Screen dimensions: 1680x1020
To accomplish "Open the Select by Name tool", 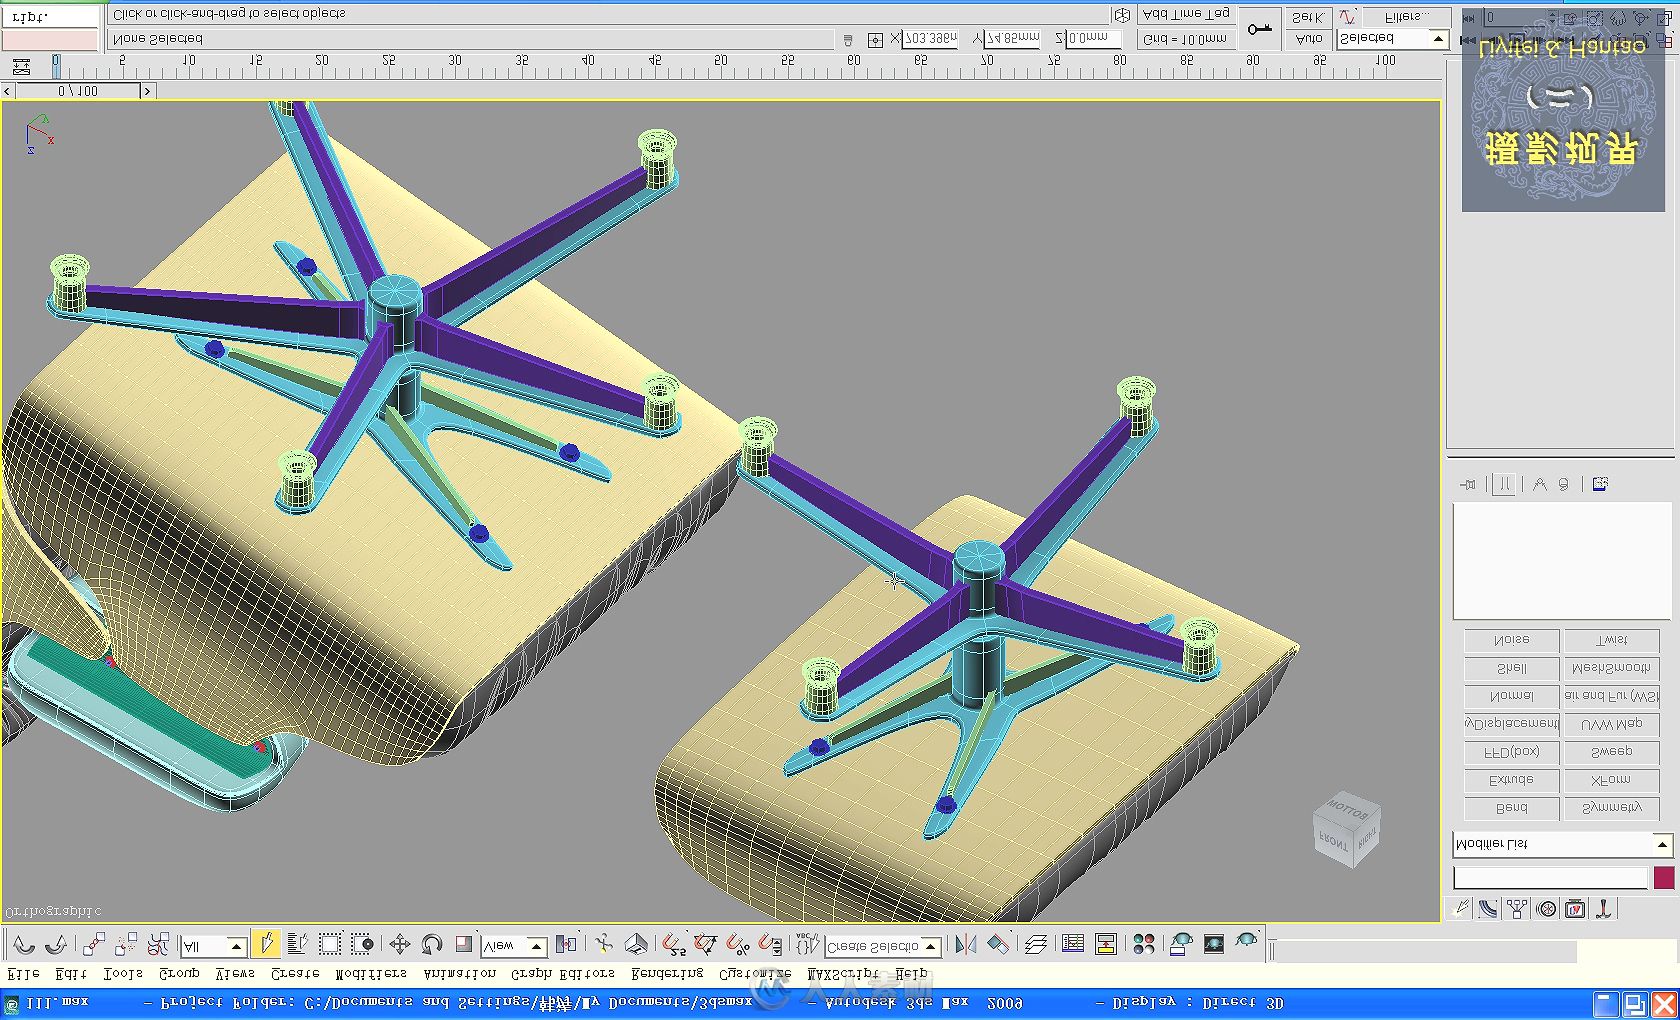I will (x=297, y=944).
